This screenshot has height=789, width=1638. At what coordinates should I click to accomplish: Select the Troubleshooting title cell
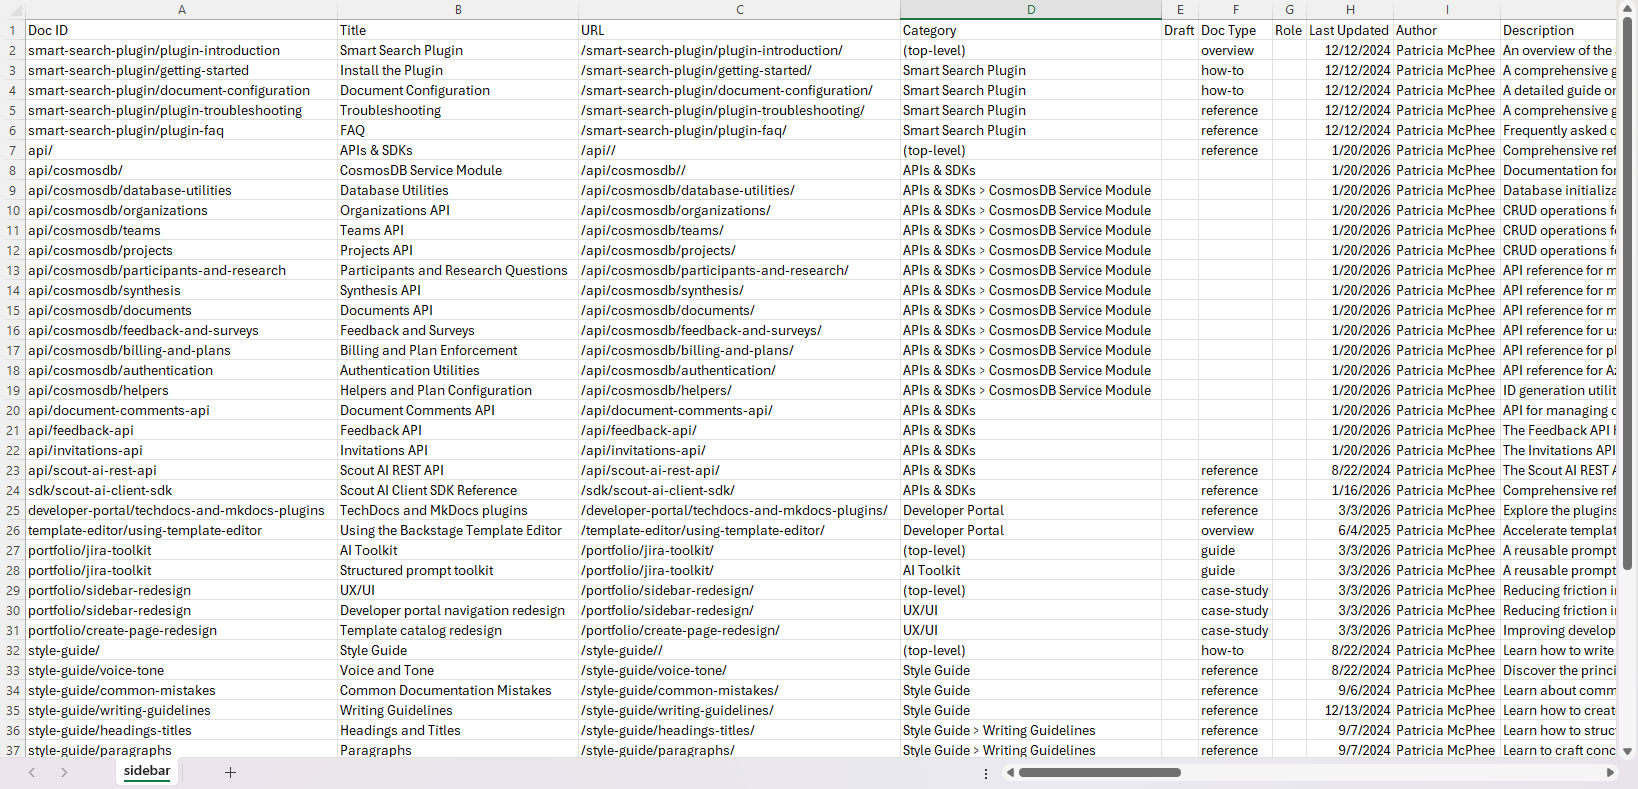coord(457,110)
